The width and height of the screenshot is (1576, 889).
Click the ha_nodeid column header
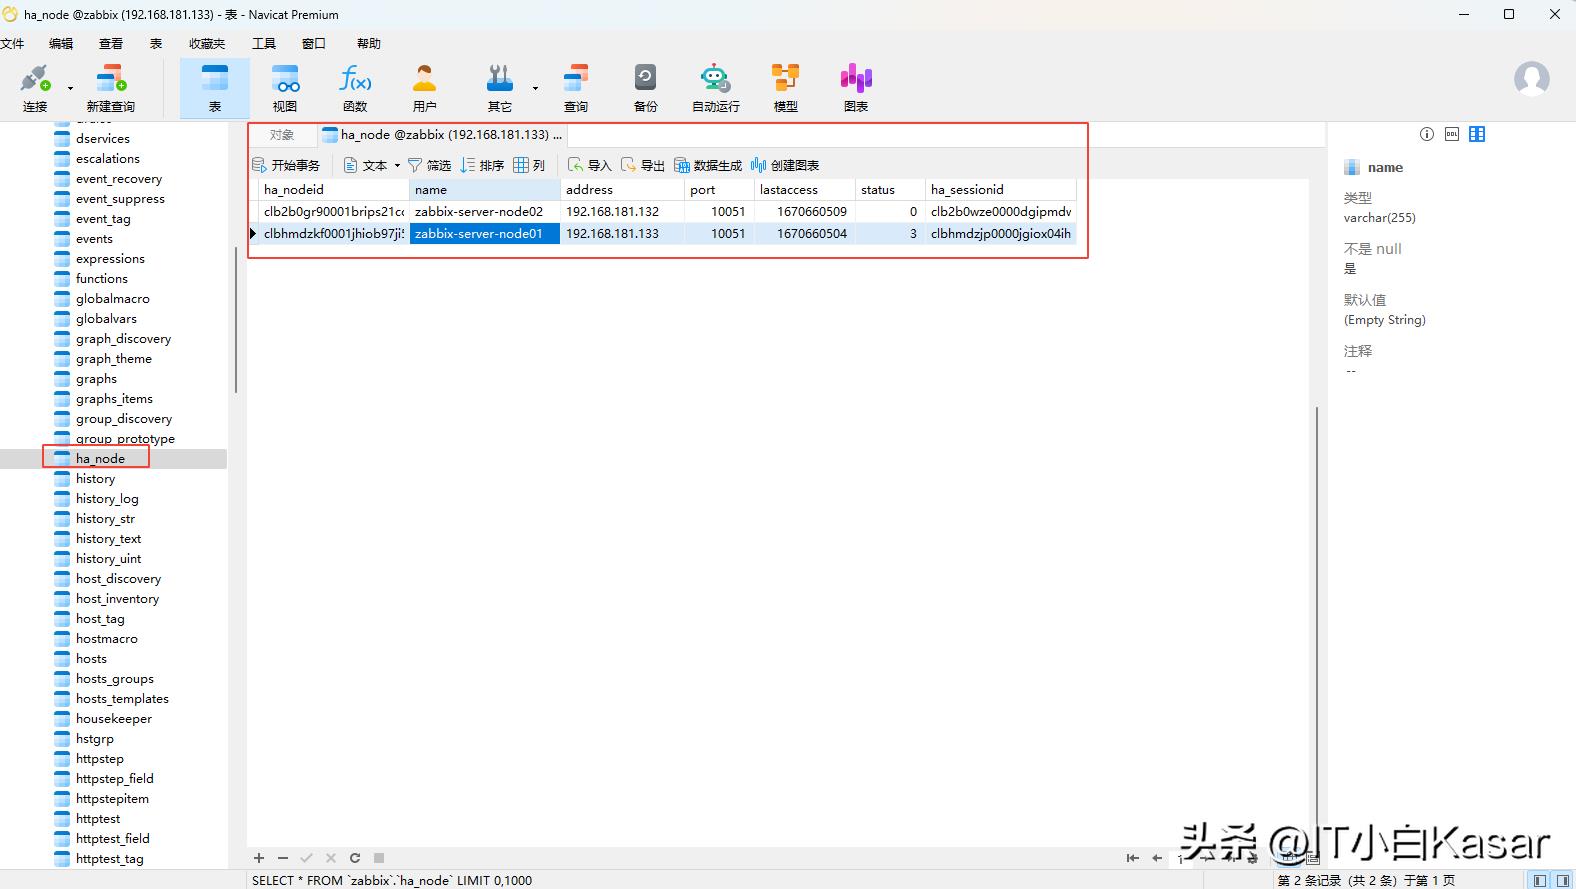click(x=333, y=189)
